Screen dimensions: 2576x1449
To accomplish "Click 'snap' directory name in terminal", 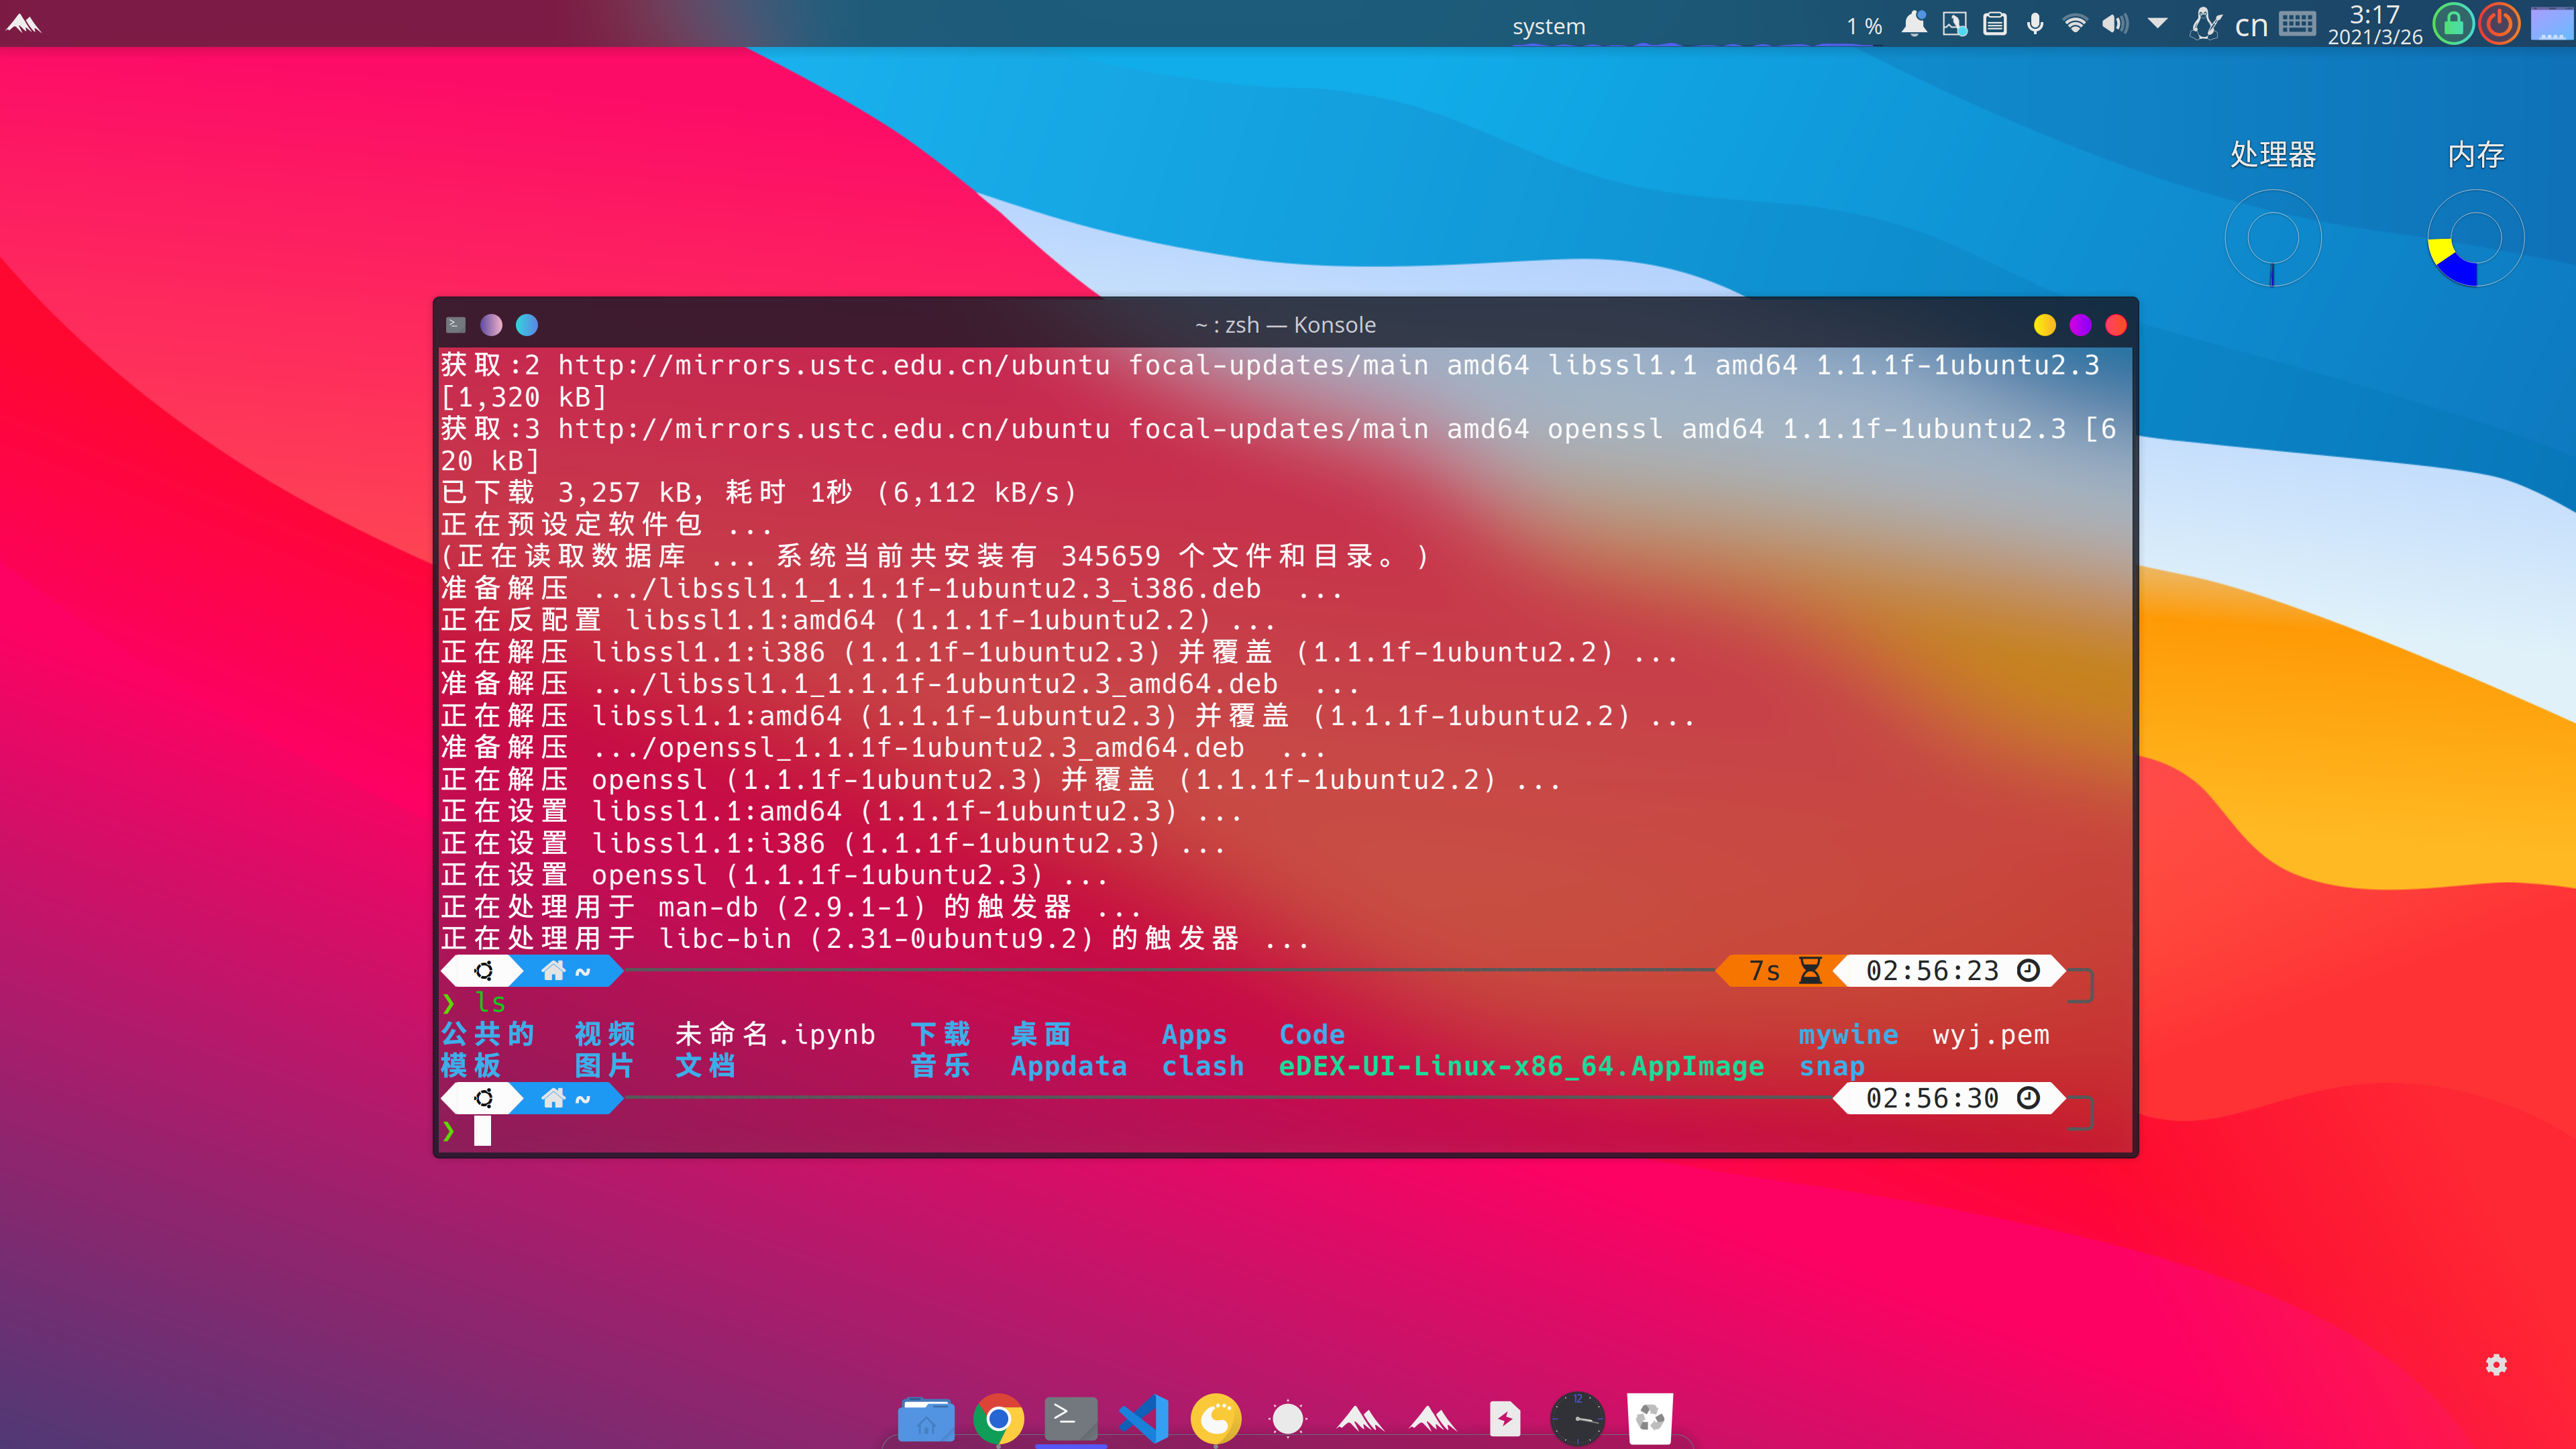I will (x=1832, y=1067).
